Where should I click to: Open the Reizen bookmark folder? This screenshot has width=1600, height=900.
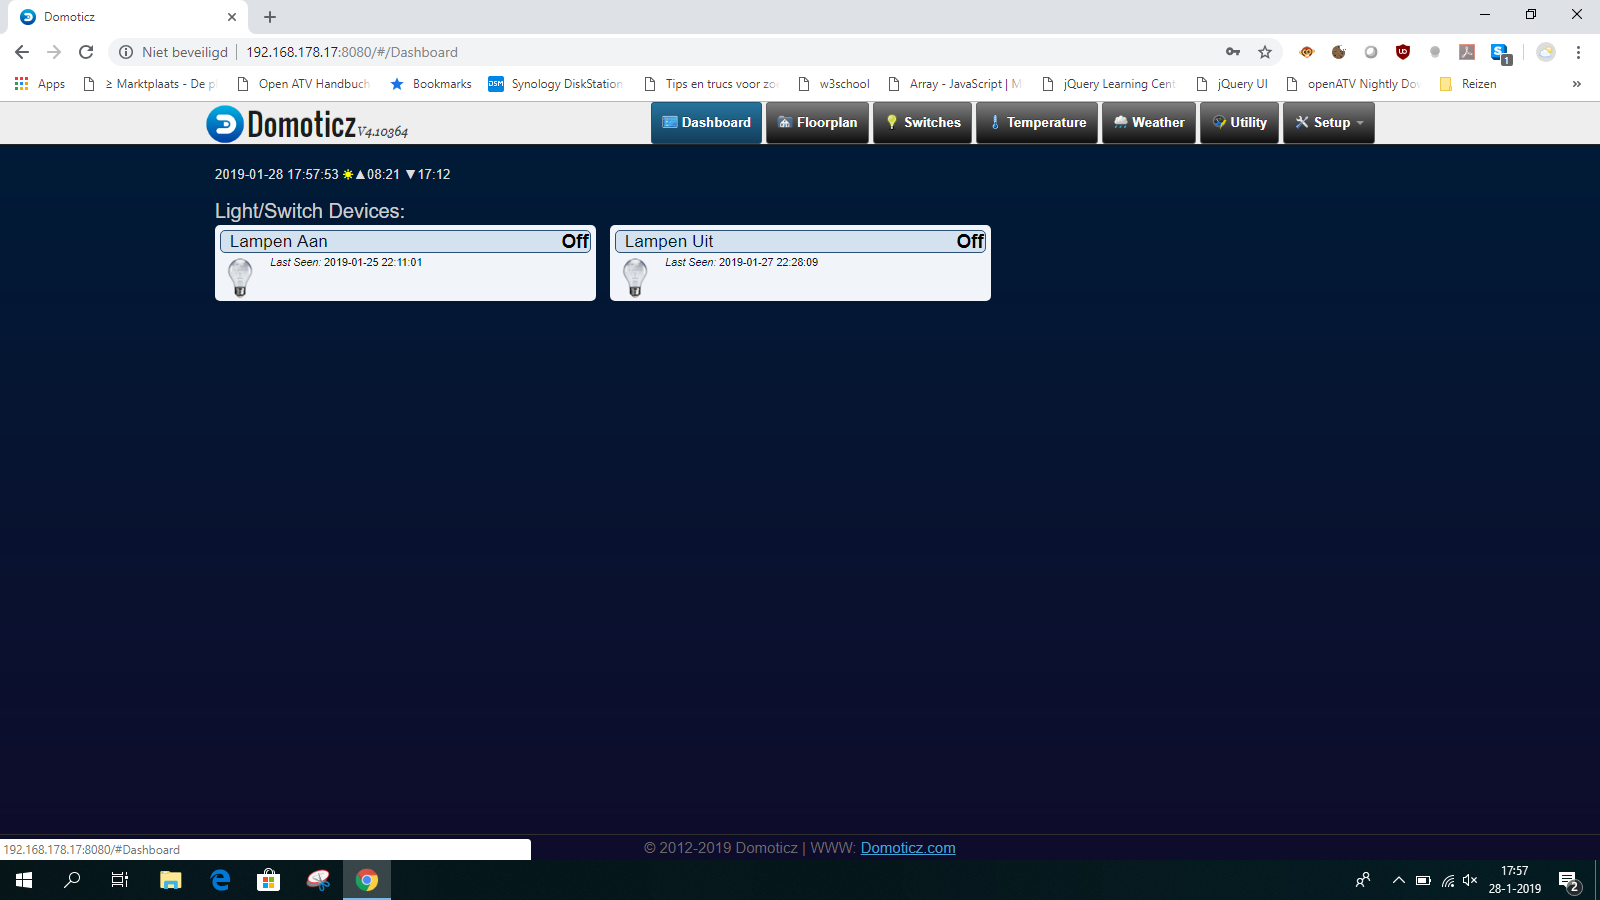pos(1467,84)
